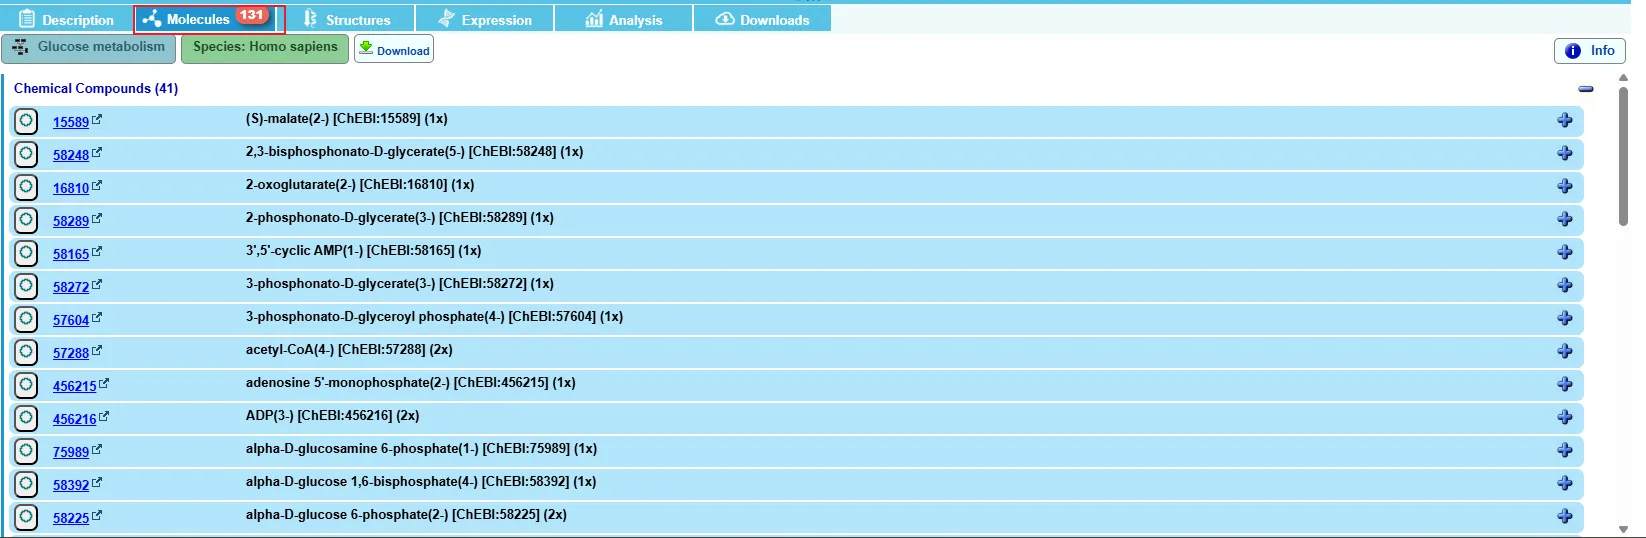This screenshot has width=1646, height=538.
Task: Collapse the Chemical Compounds section
Action: click(1585, 89)
